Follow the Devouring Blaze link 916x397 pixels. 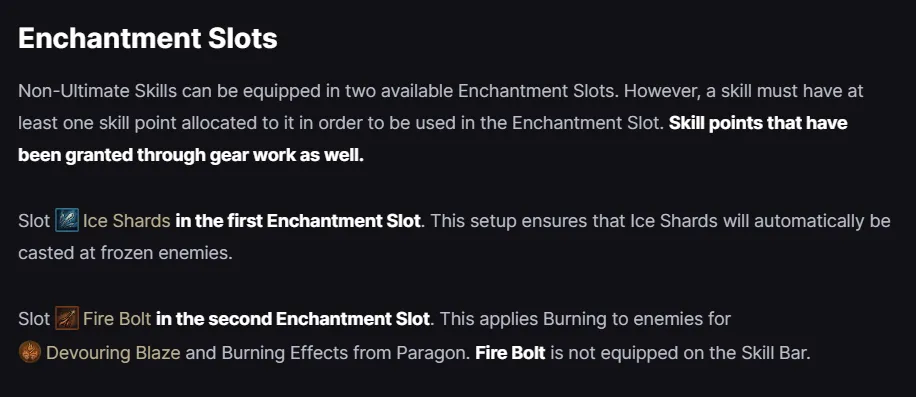point(113,353)
